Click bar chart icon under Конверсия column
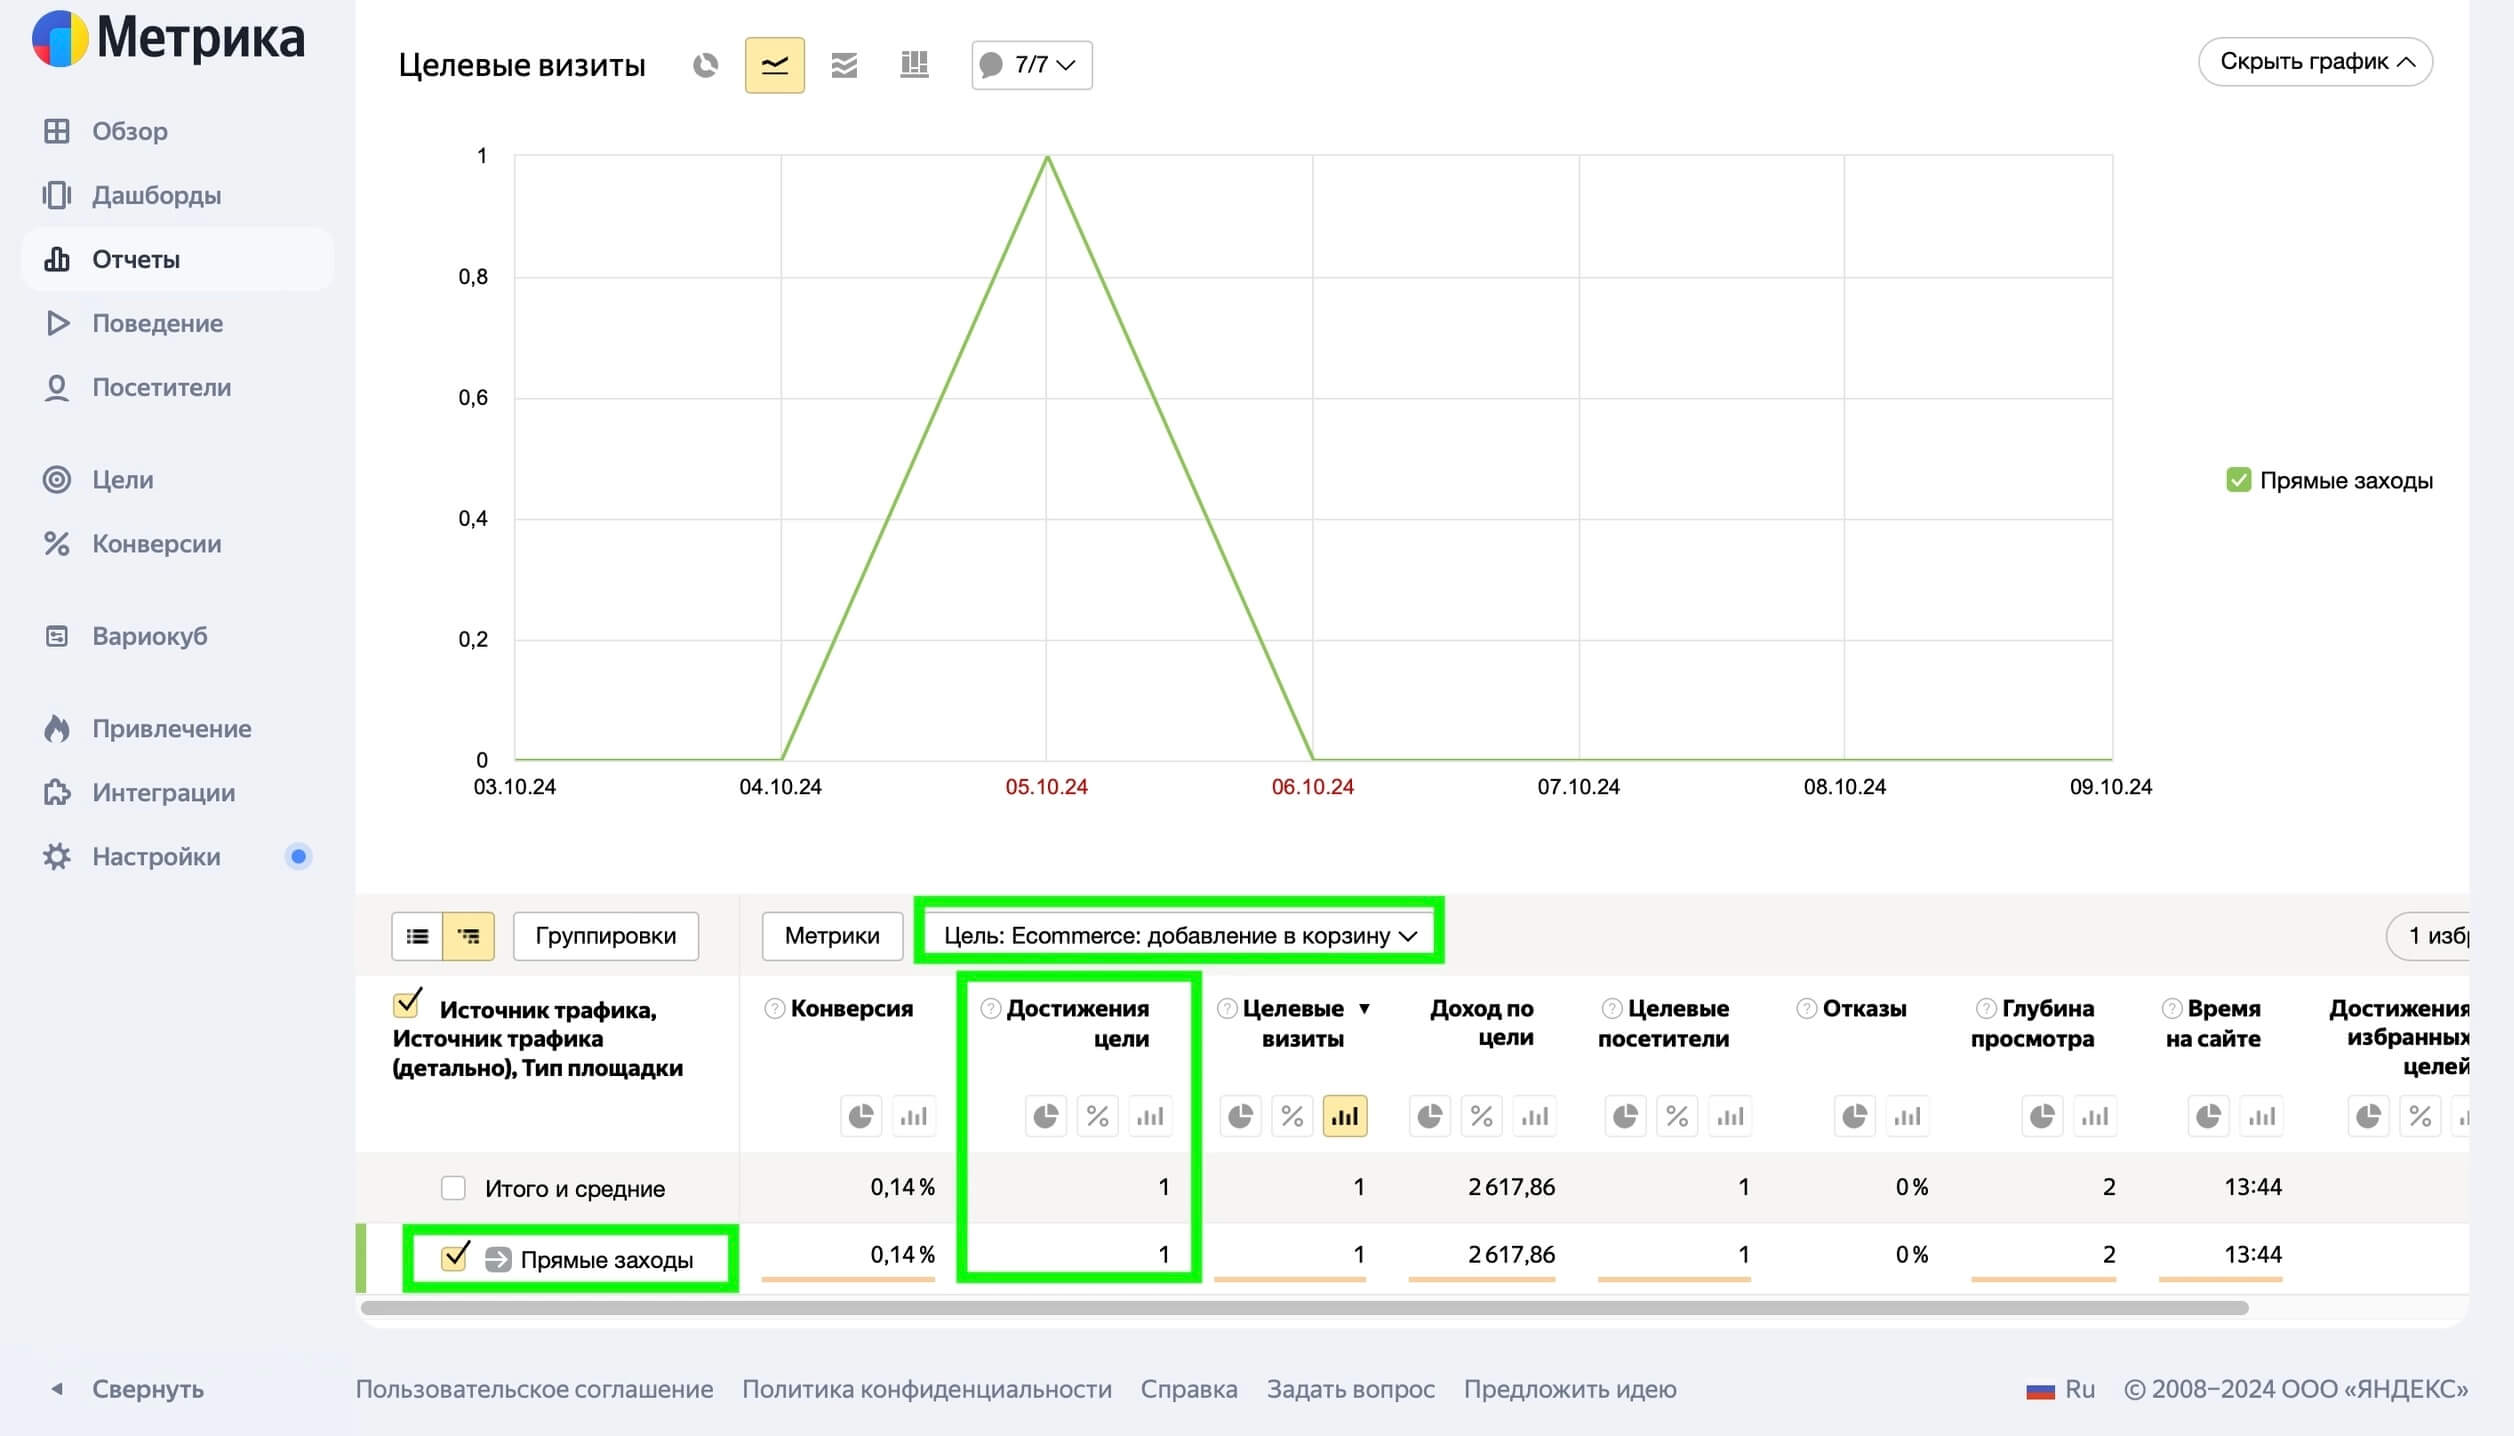The width and height of the screenshot is (2514, 1436). (913, 1116)
